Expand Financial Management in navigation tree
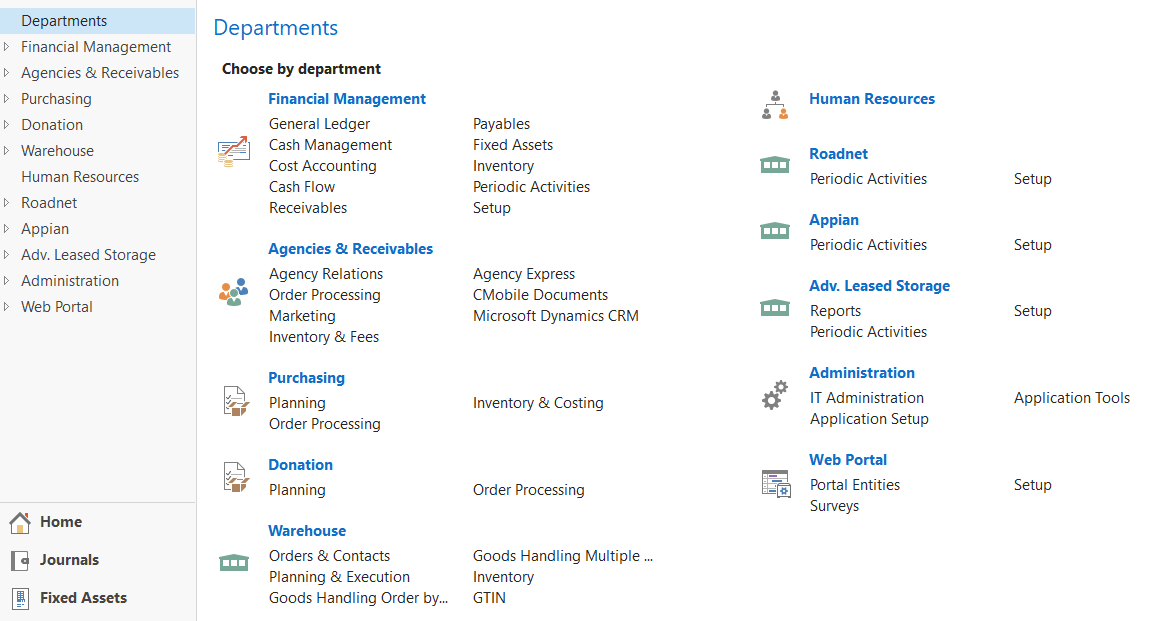The width and height of the screenshot is (1162, 621). [x=7, y=47]
